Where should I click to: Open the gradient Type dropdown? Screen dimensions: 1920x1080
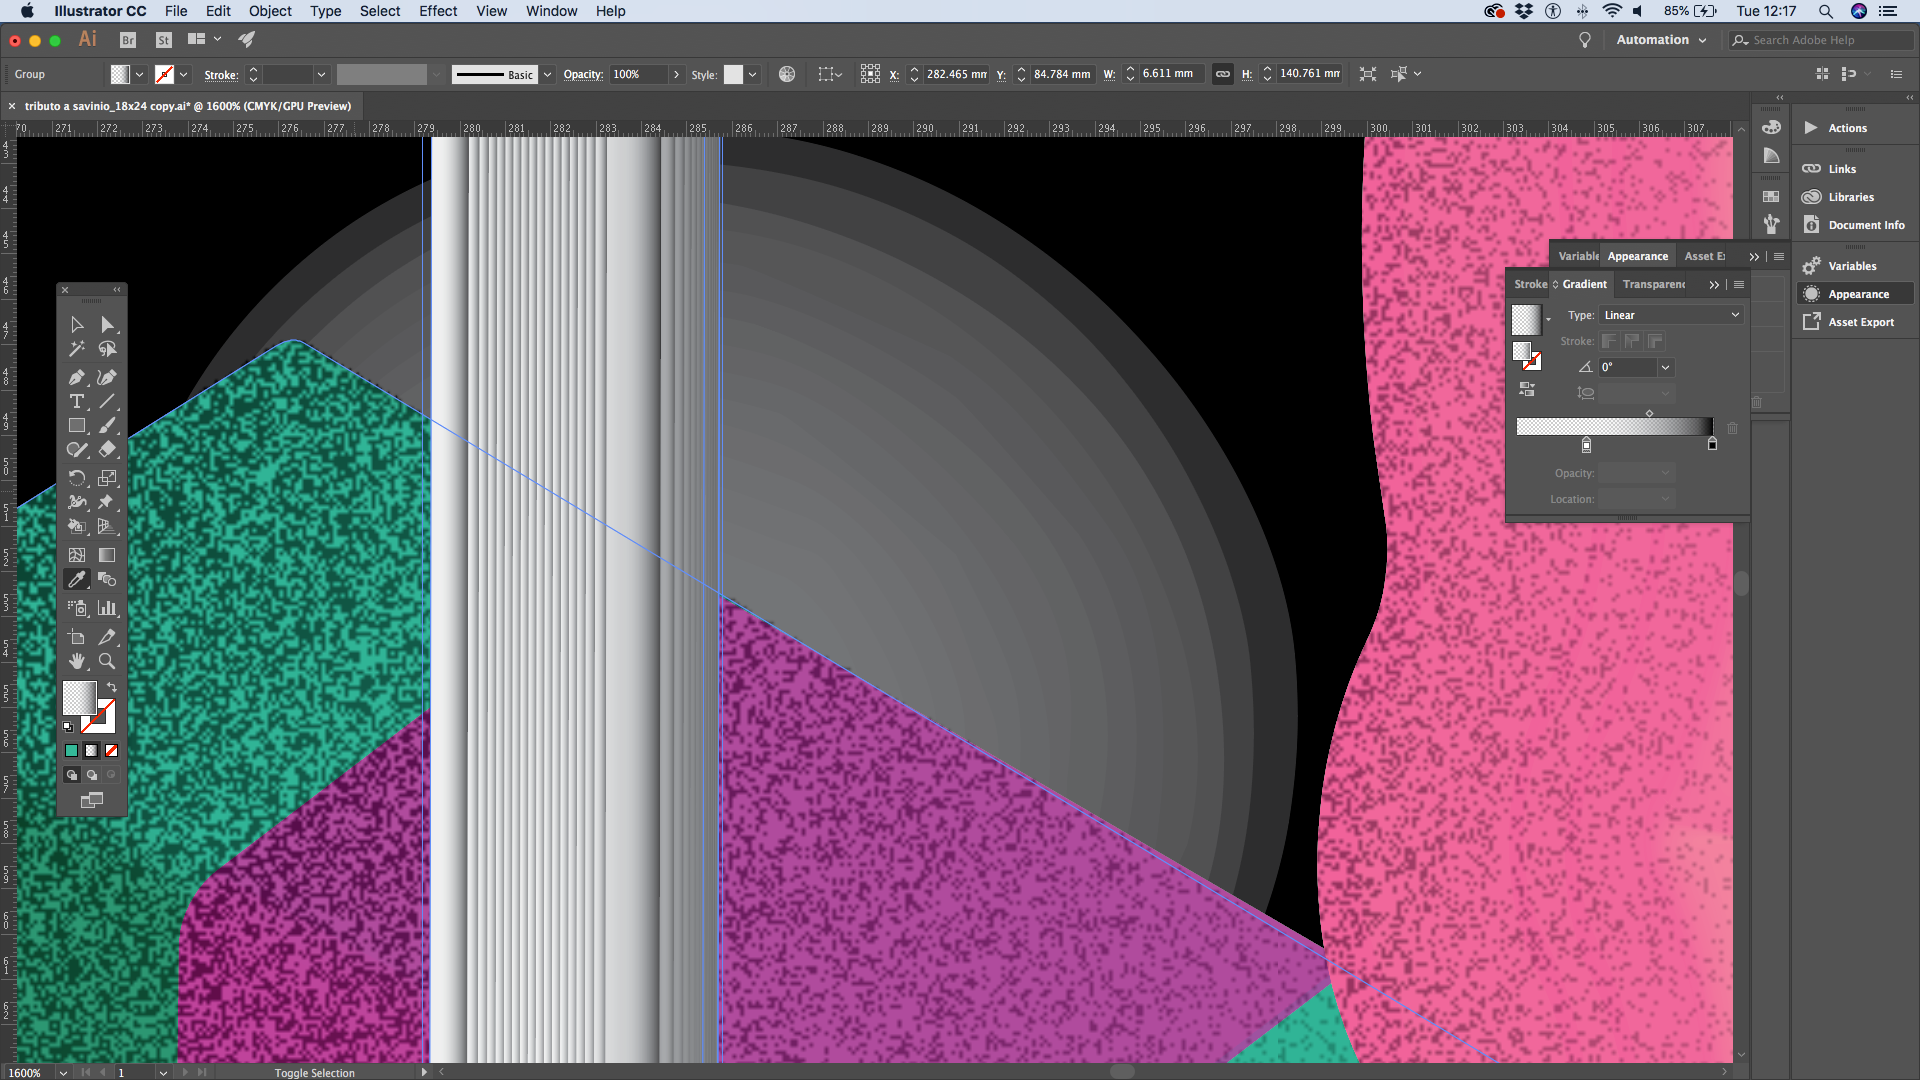click(x=1670, y=315)
